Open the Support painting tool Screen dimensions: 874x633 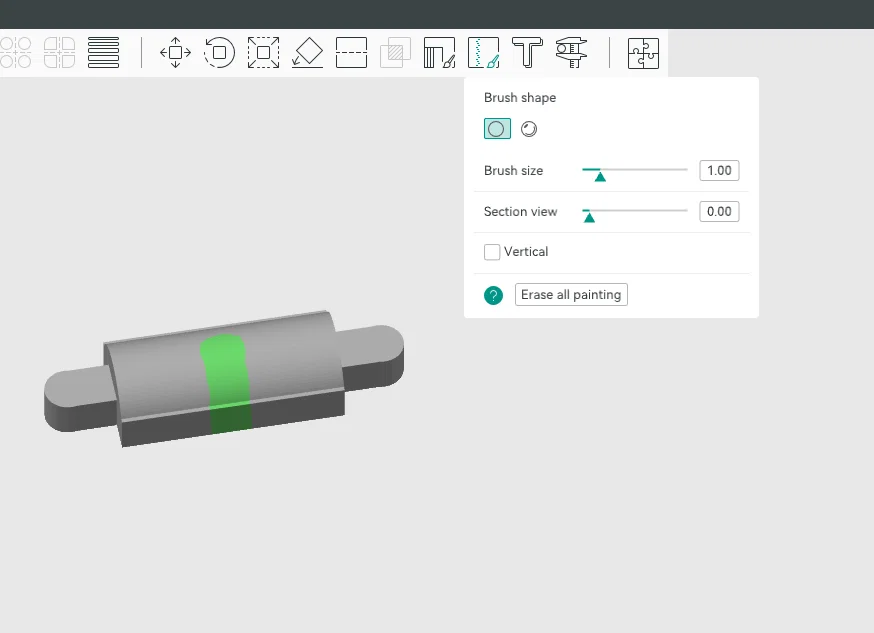point(440,53)
